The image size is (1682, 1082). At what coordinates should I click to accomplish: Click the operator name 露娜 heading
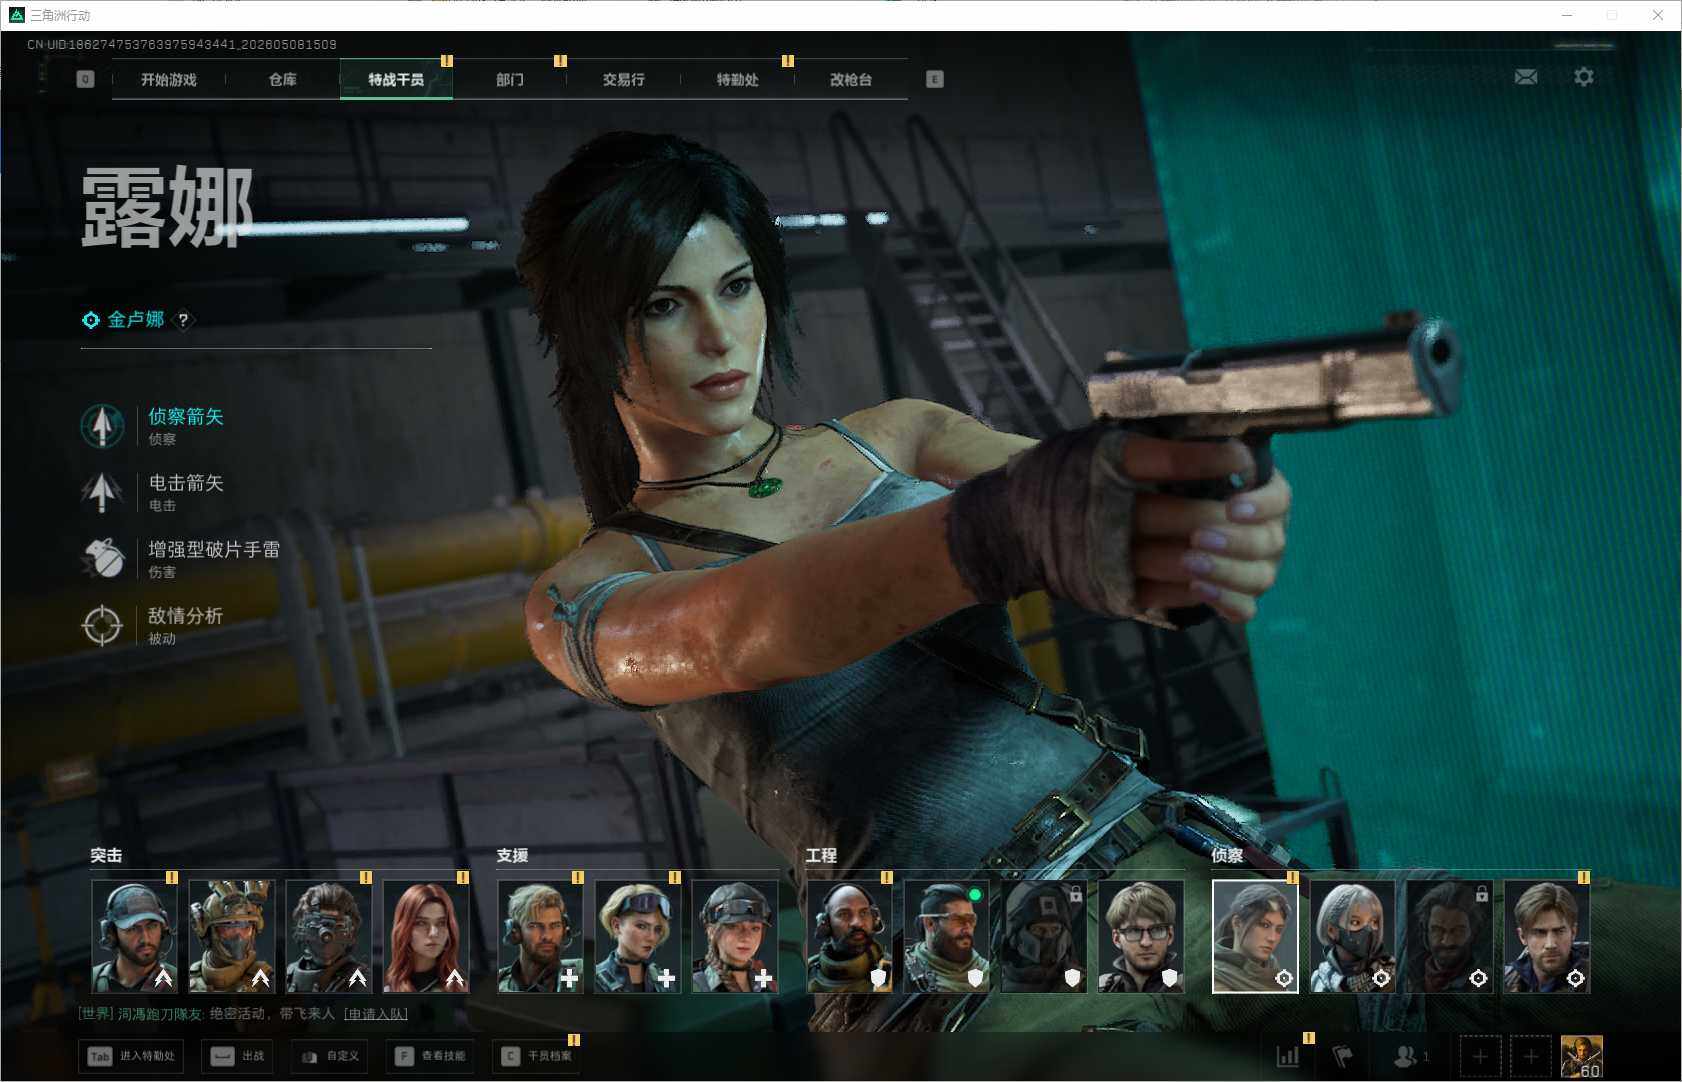point(166,207)
